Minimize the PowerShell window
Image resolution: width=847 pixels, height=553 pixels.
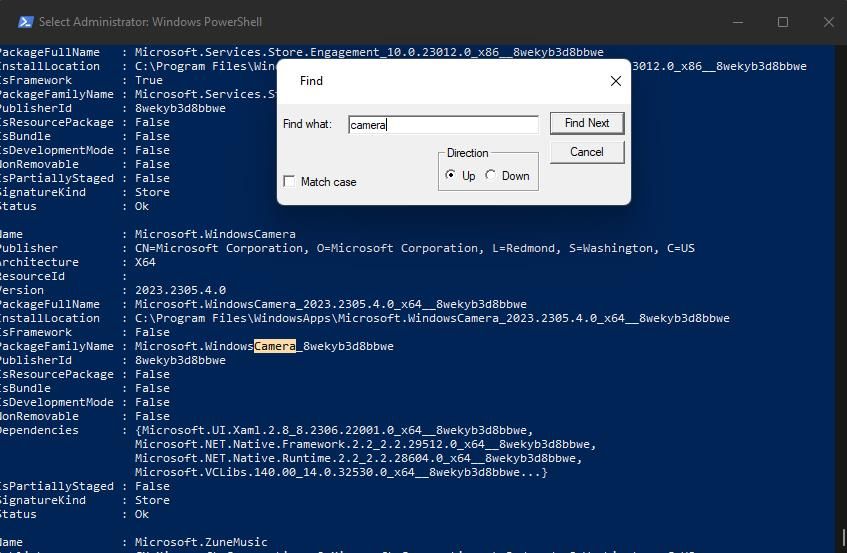click(x=737, y=22)
